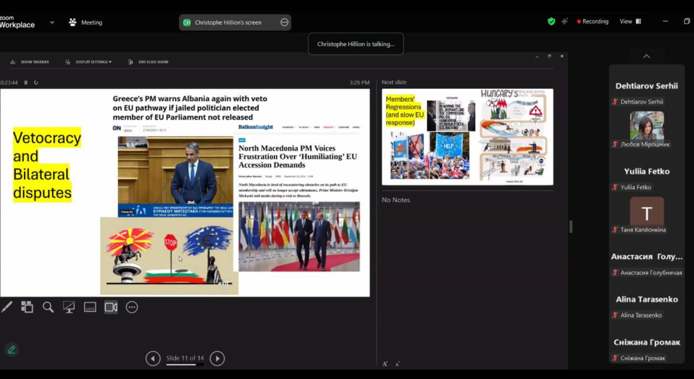
Task: Advance to next slide arrow
Action: 217,358
